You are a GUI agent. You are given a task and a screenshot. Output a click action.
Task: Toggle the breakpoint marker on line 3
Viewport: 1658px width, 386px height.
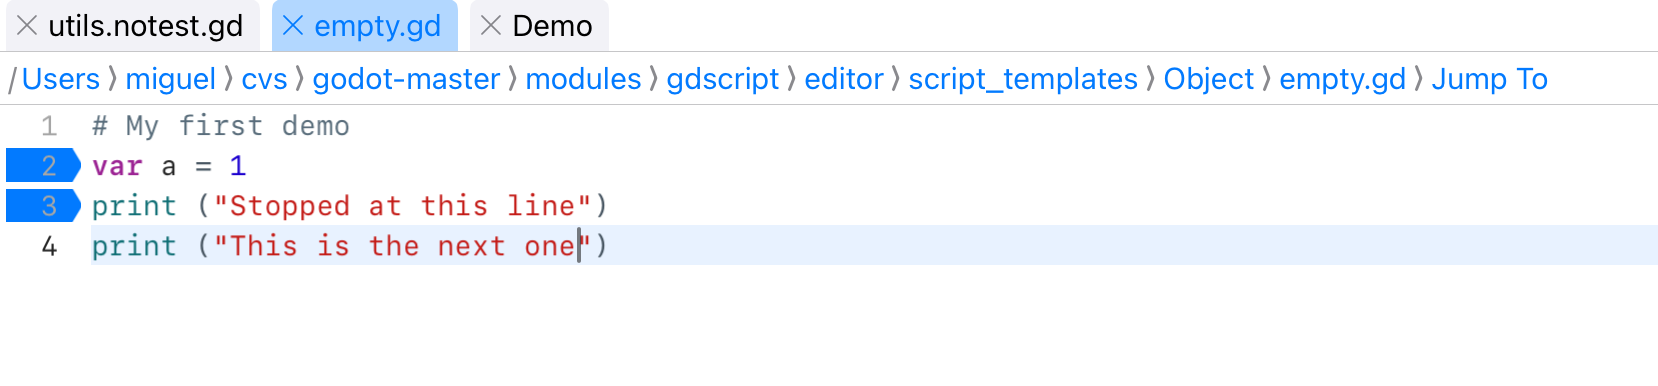[43, 206]
